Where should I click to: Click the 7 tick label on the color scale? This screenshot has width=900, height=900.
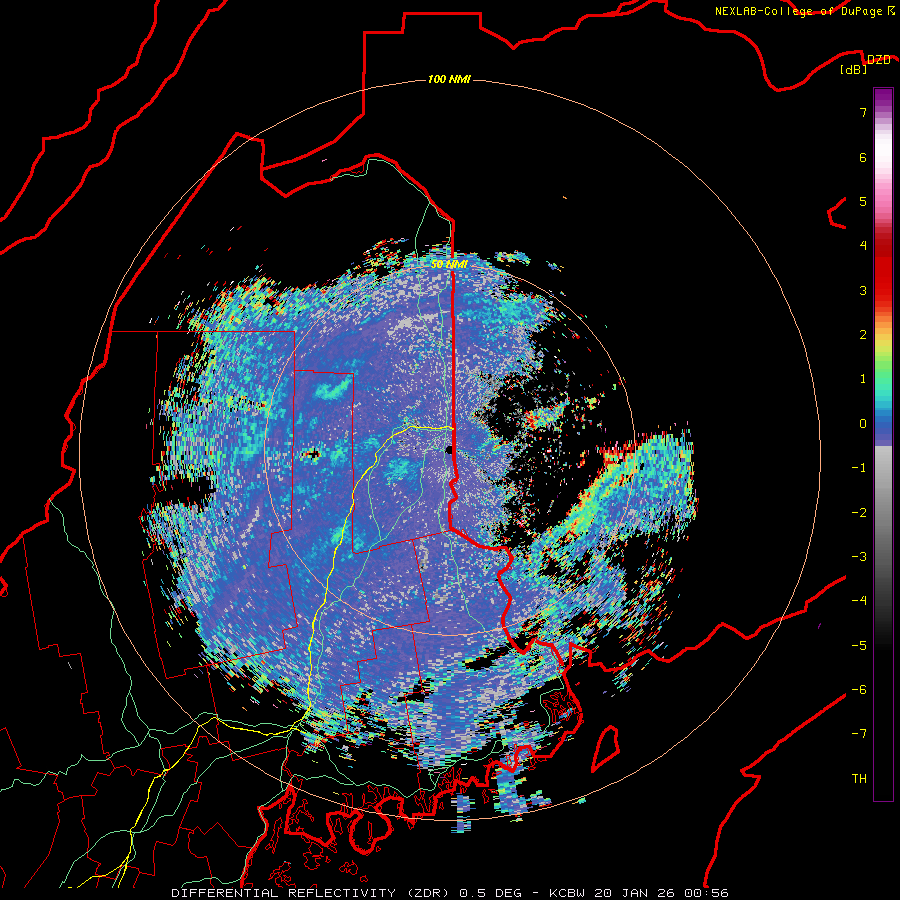(x=863, y=112)
